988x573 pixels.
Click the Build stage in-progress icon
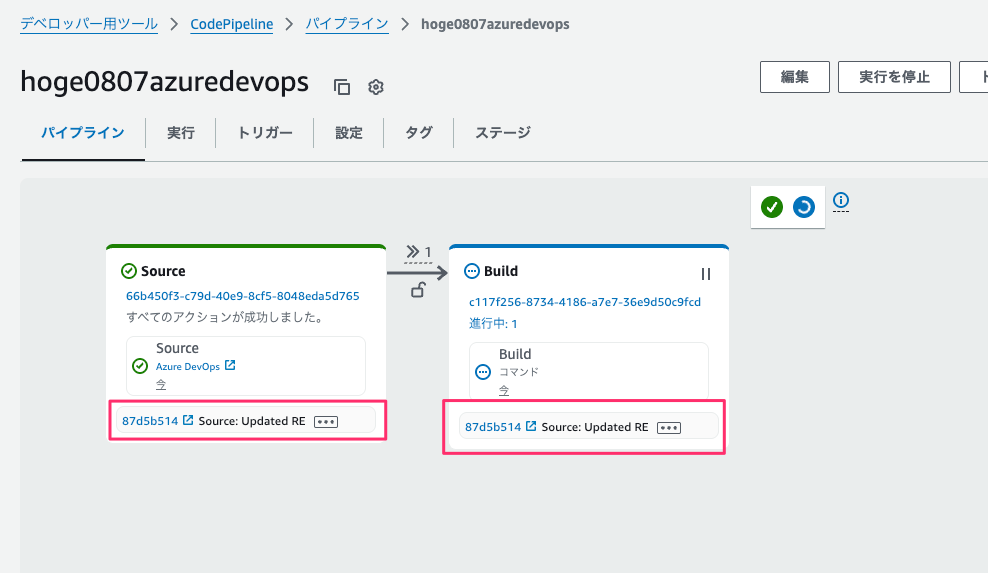tap(471, 271)
